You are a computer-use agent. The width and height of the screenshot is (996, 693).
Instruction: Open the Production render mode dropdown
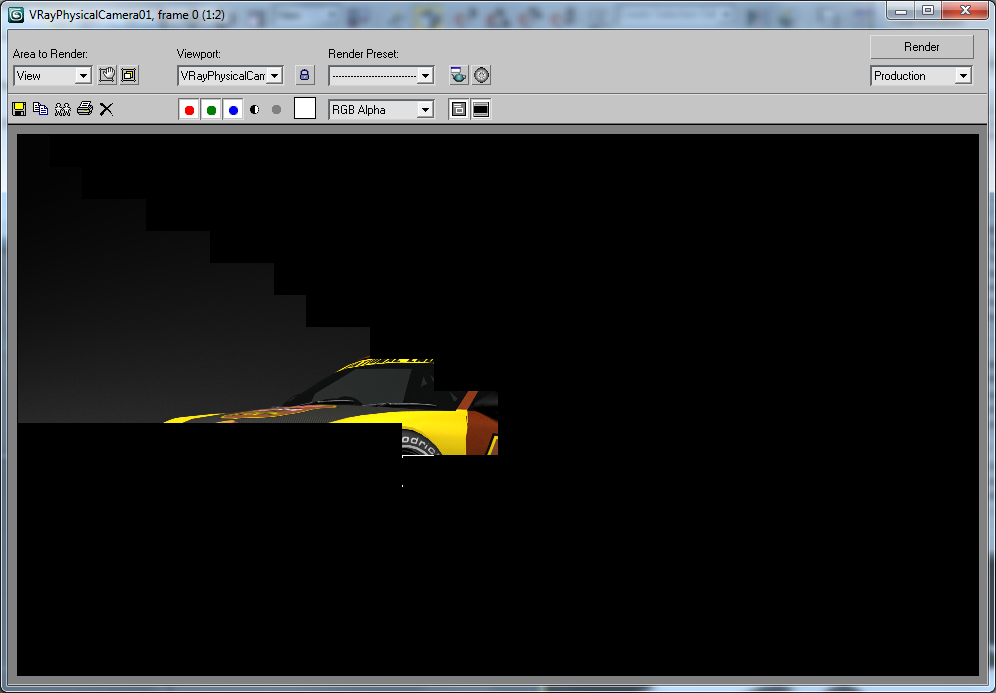click(x=921, y=76)
